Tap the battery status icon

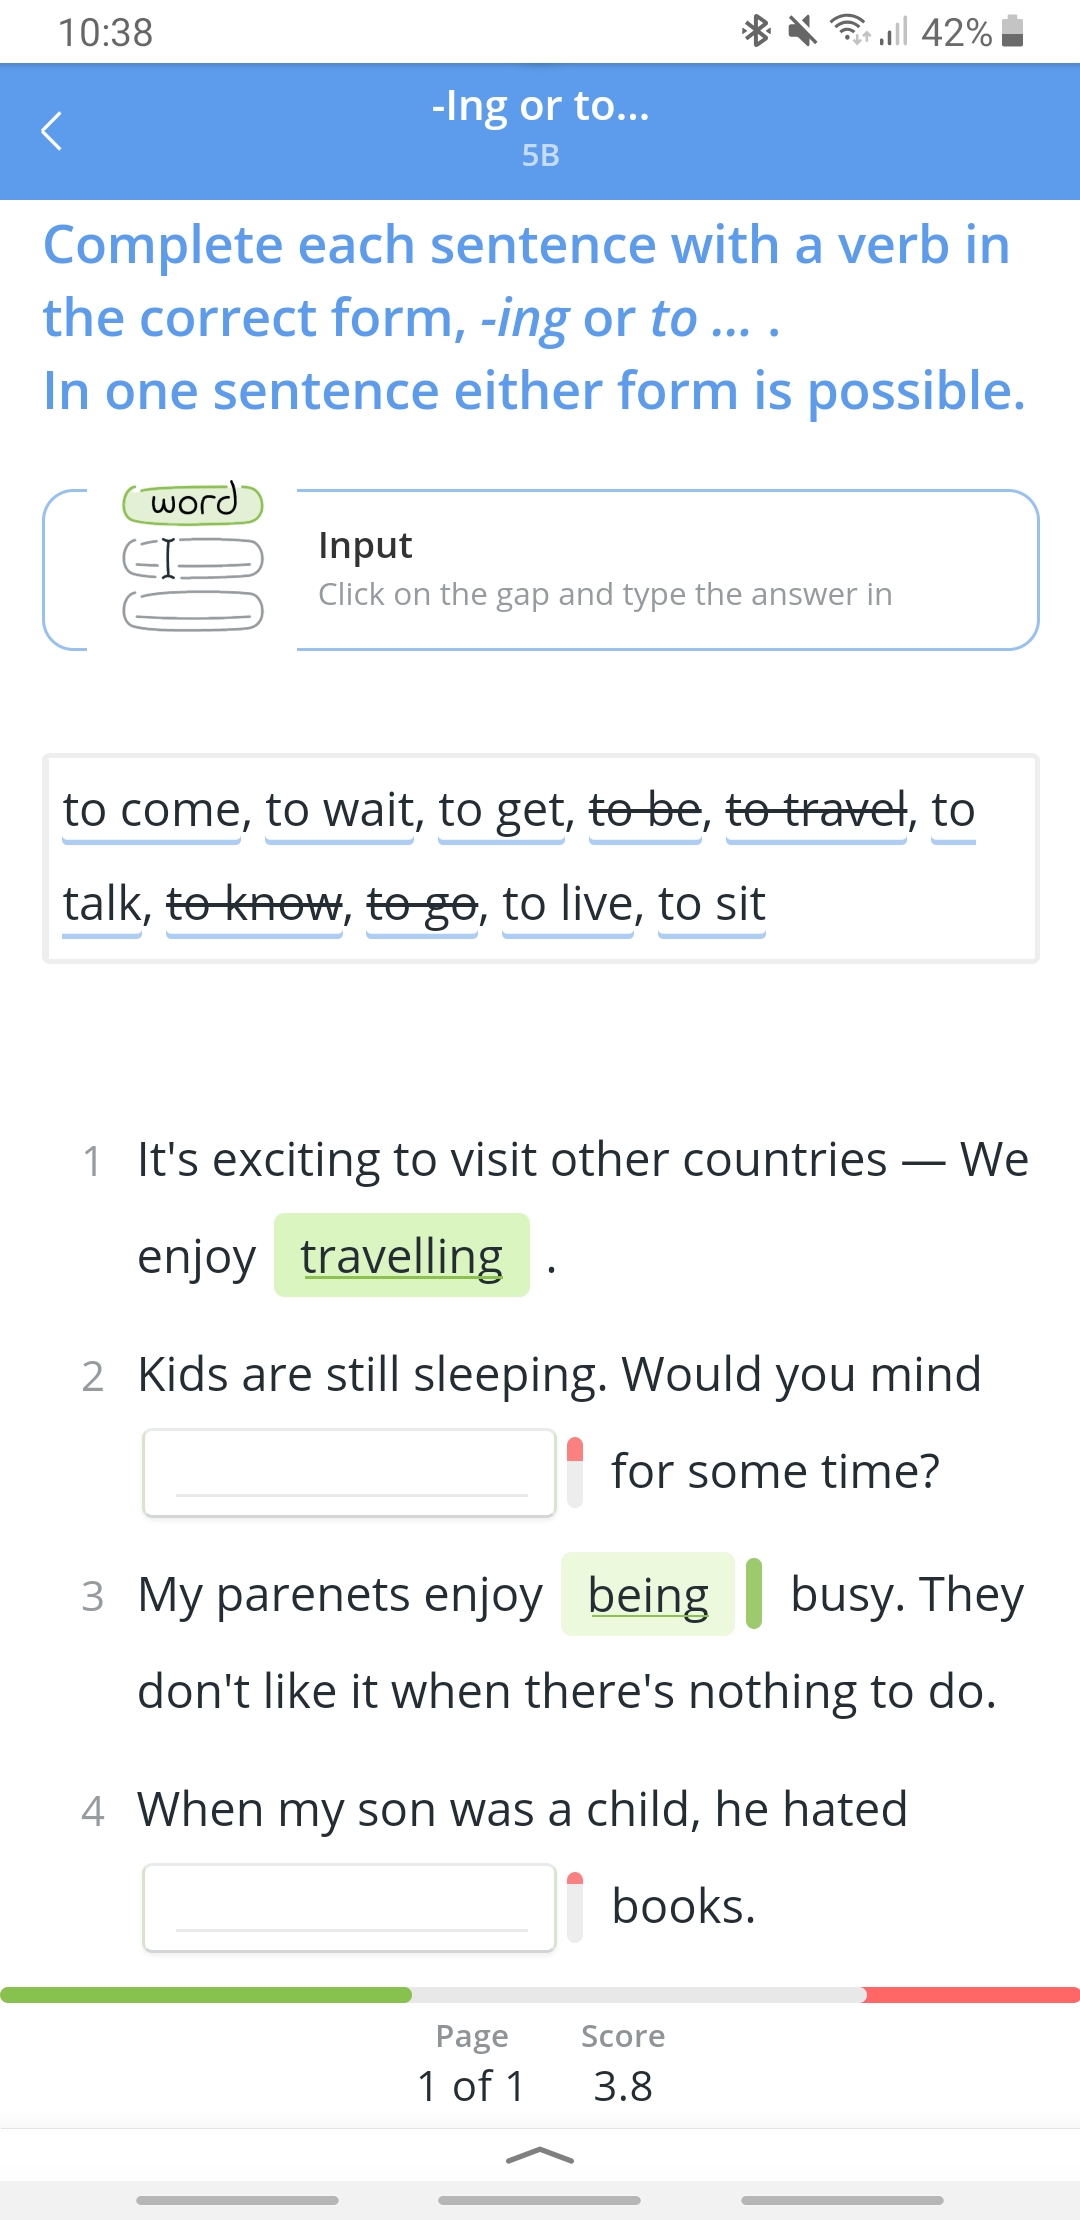pos(1012,31)
